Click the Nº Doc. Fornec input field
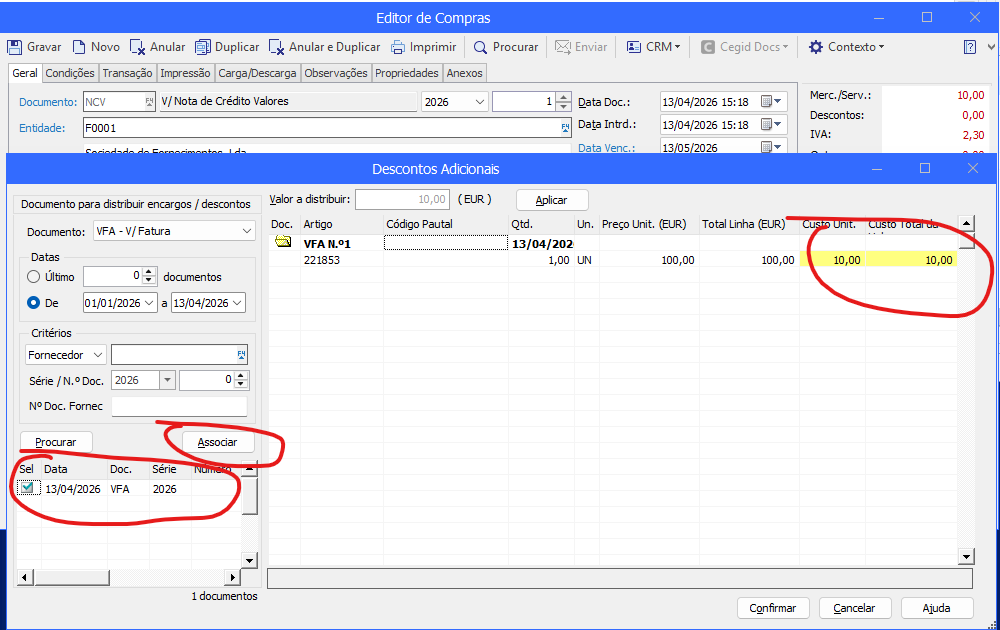The width and height of the screenshot is (1000, 630). pyautogui.click(x=179, y=406)
